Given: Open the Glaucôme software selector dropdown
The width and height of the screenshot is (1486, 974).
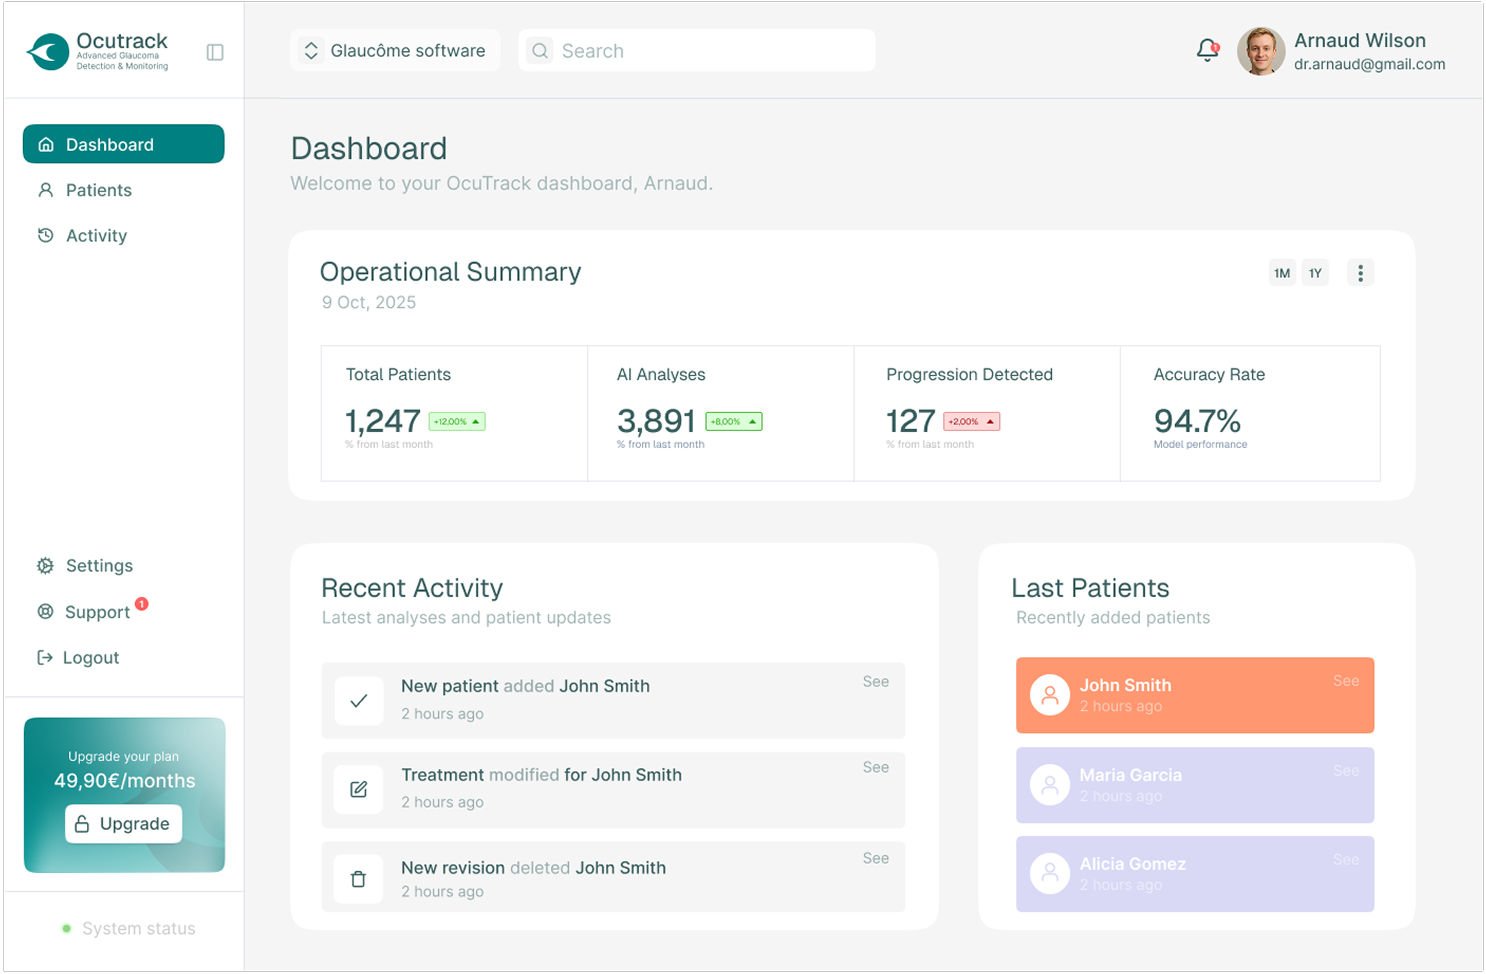Looking at the screenshot, I should click(x=395, y=51).
